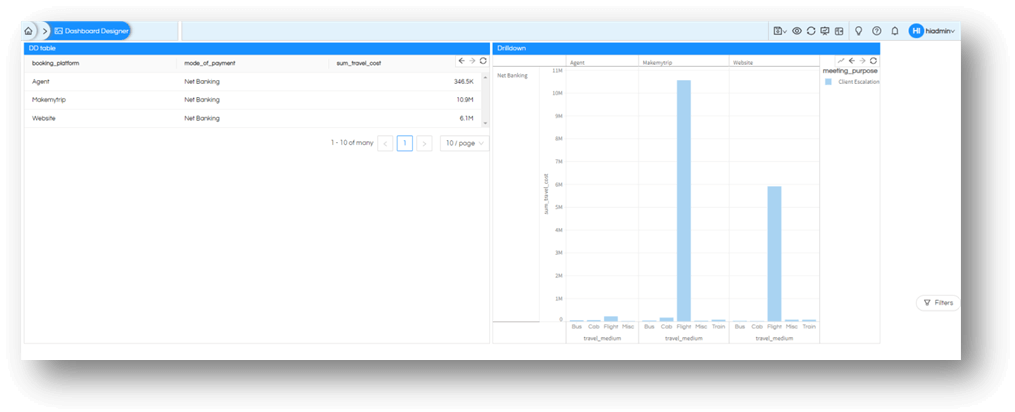Click the Drilldown chart forward arrow
The width and height of the screenshot is (1015, 412).
click(862, 60)
